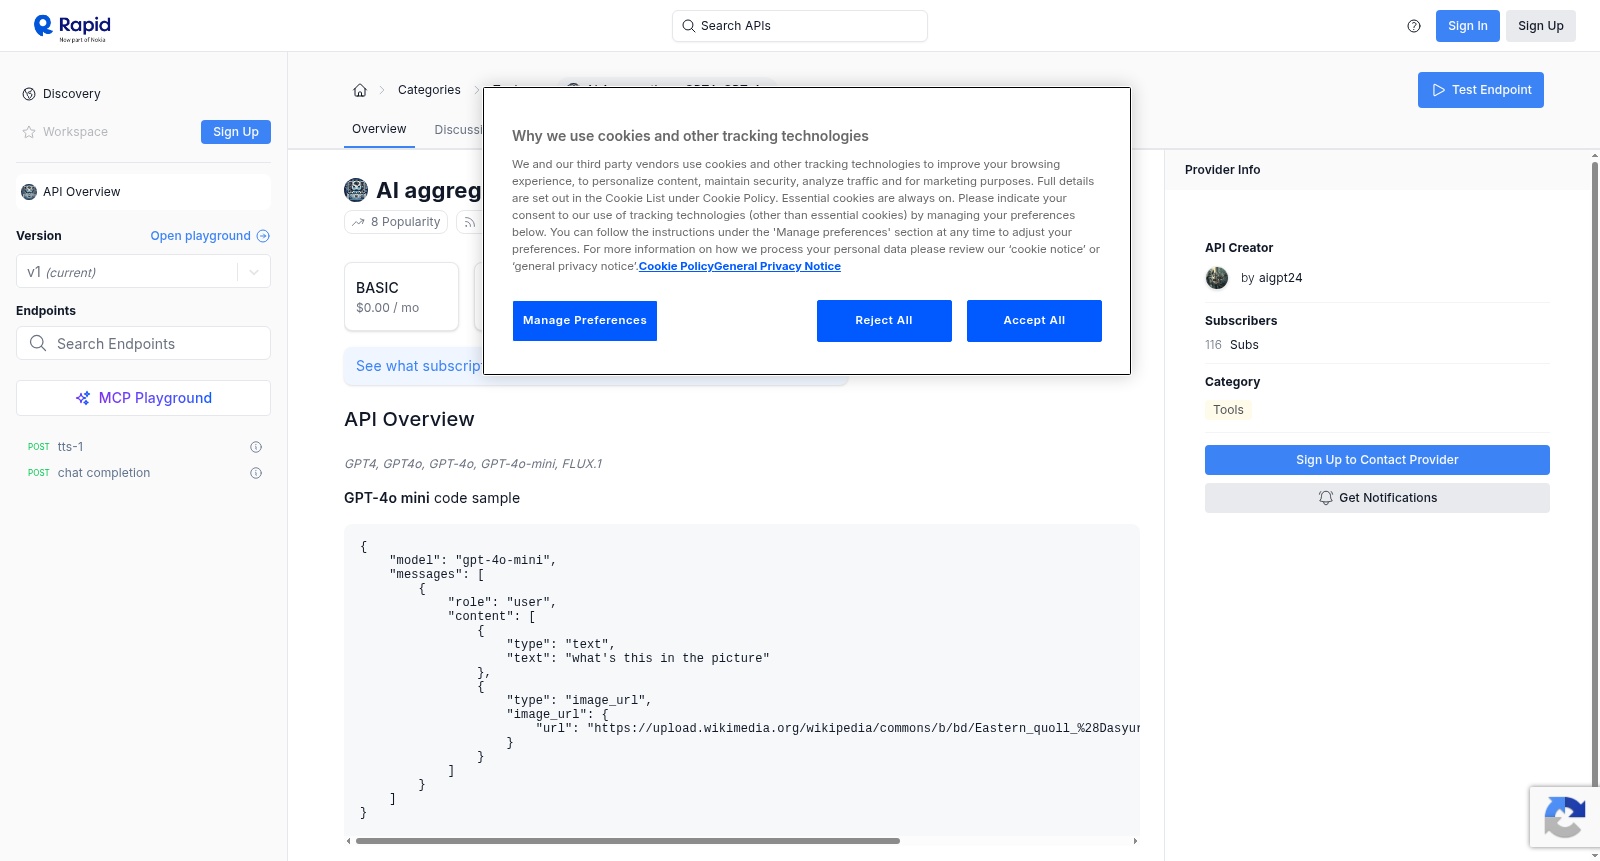Switch to the Overview tab
The image size is (1600, 861).
coord(379,129)
